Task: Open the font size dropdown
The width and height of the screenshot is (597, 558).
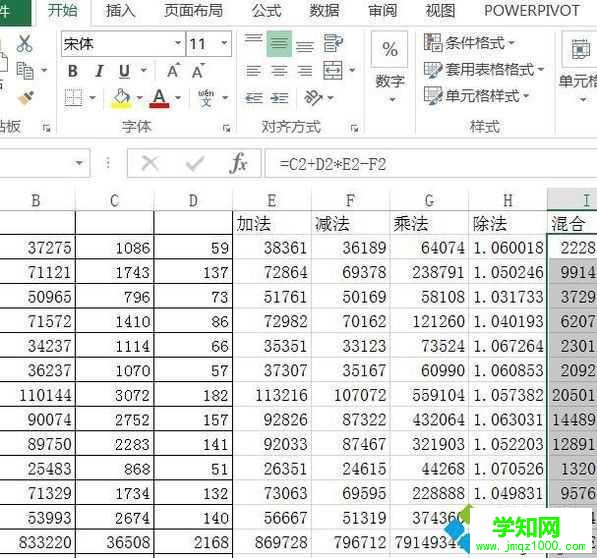Action: [225, 43]
